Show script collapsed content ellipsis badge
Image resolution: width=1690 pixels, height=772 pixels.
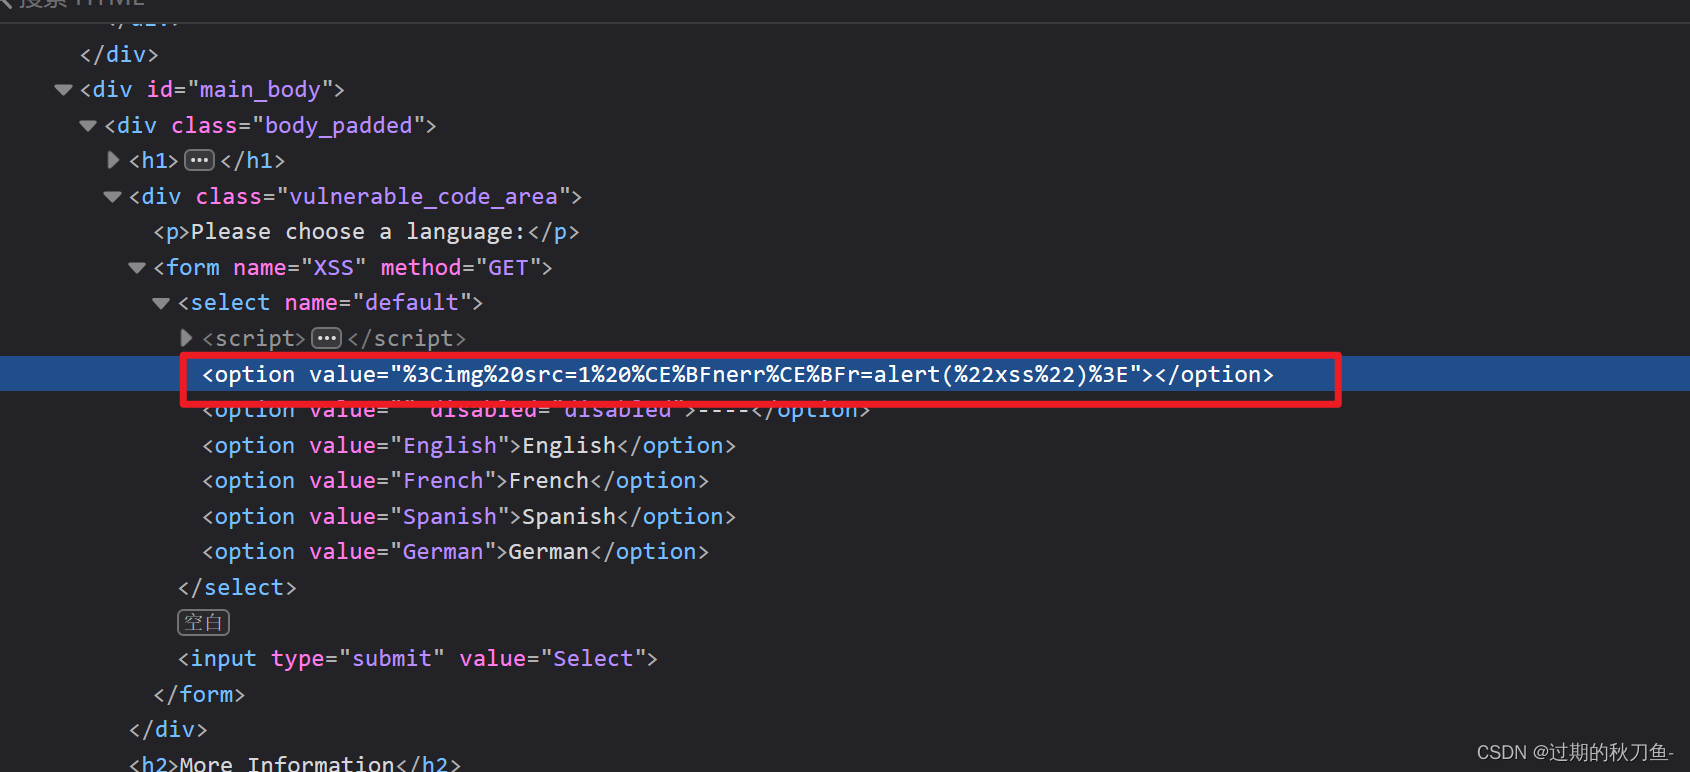(x=326, y=338)
